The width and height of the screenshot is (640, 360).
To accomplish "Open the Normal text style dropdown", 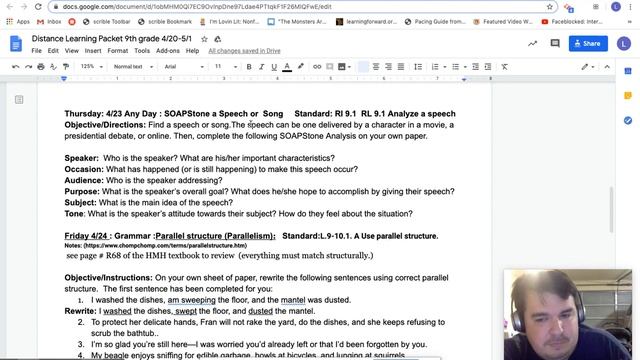I will click(x=133, y=67).
